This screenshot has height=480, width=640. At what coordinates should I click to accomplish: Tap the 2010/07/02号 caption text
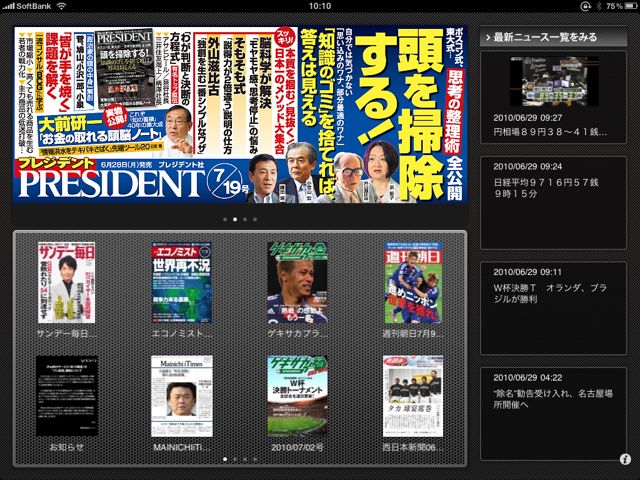(297, 447)
